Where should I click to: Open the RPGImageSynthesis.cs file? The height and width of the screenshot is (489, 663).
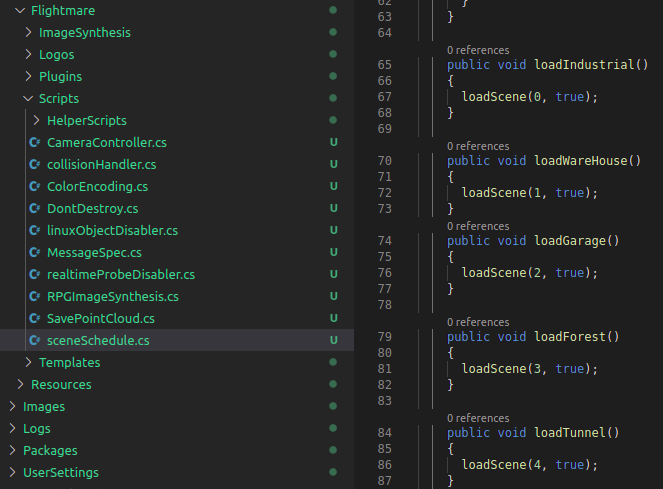tap(113, 297)
